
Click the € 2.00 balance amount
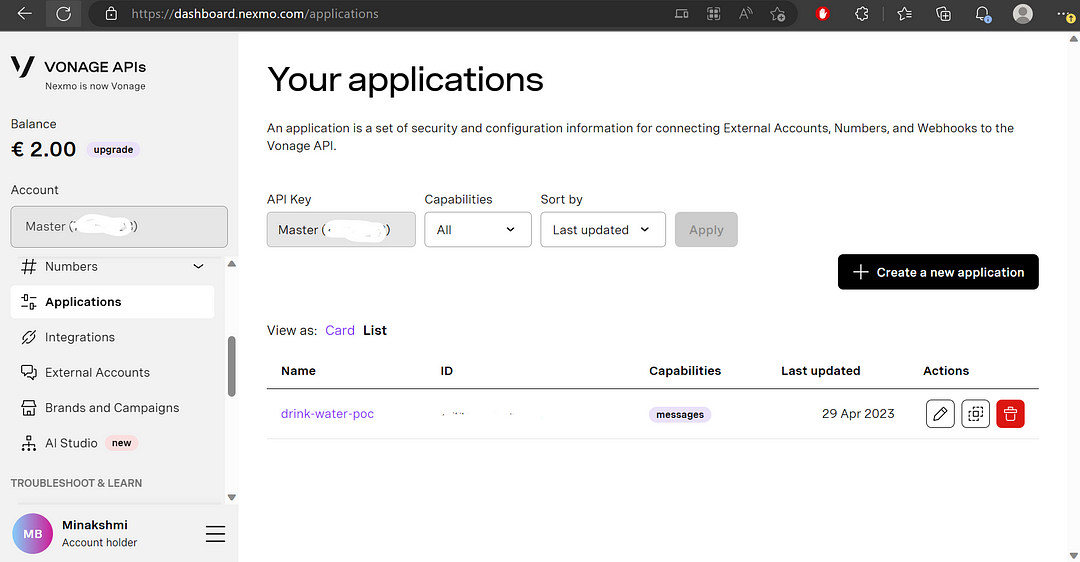44,149
